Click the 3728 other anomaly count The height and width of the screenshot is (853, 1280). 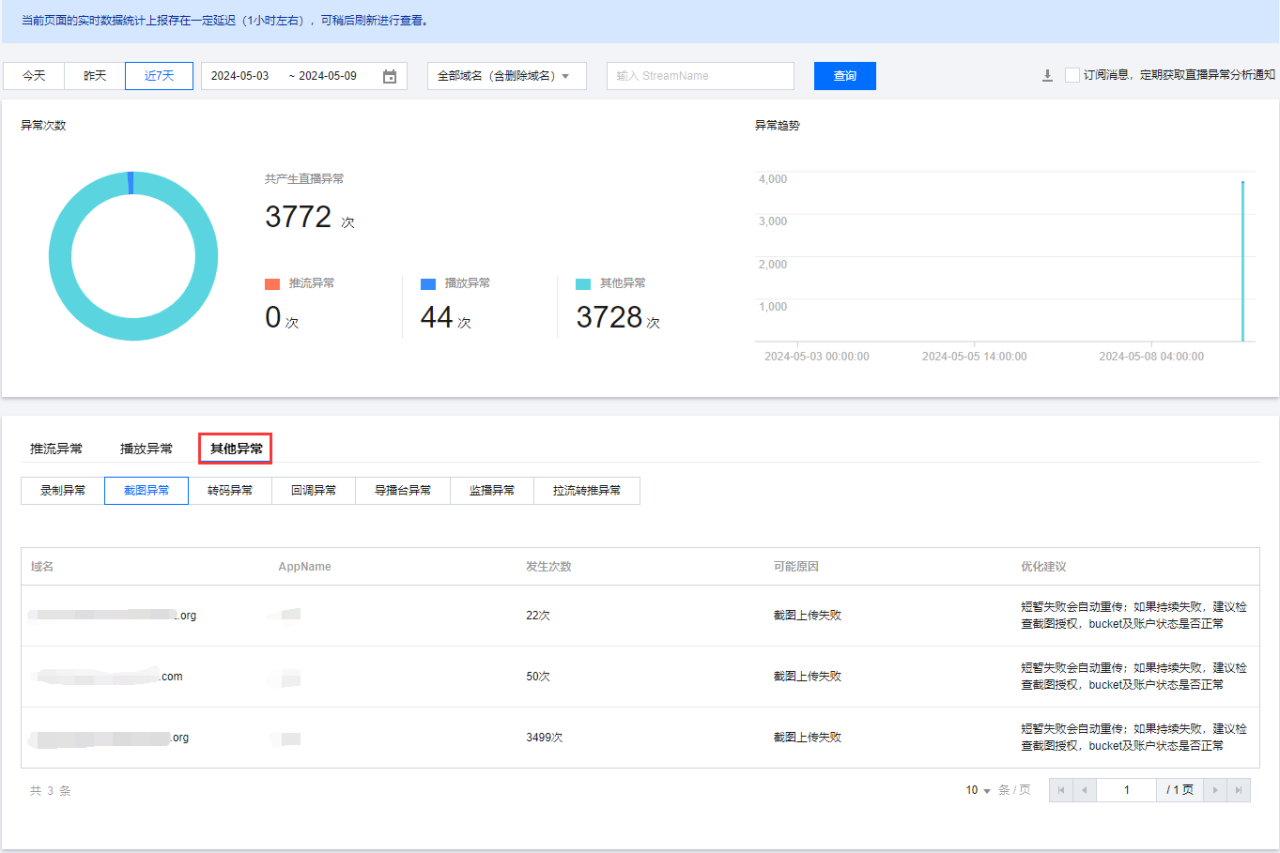click(609, 317)
